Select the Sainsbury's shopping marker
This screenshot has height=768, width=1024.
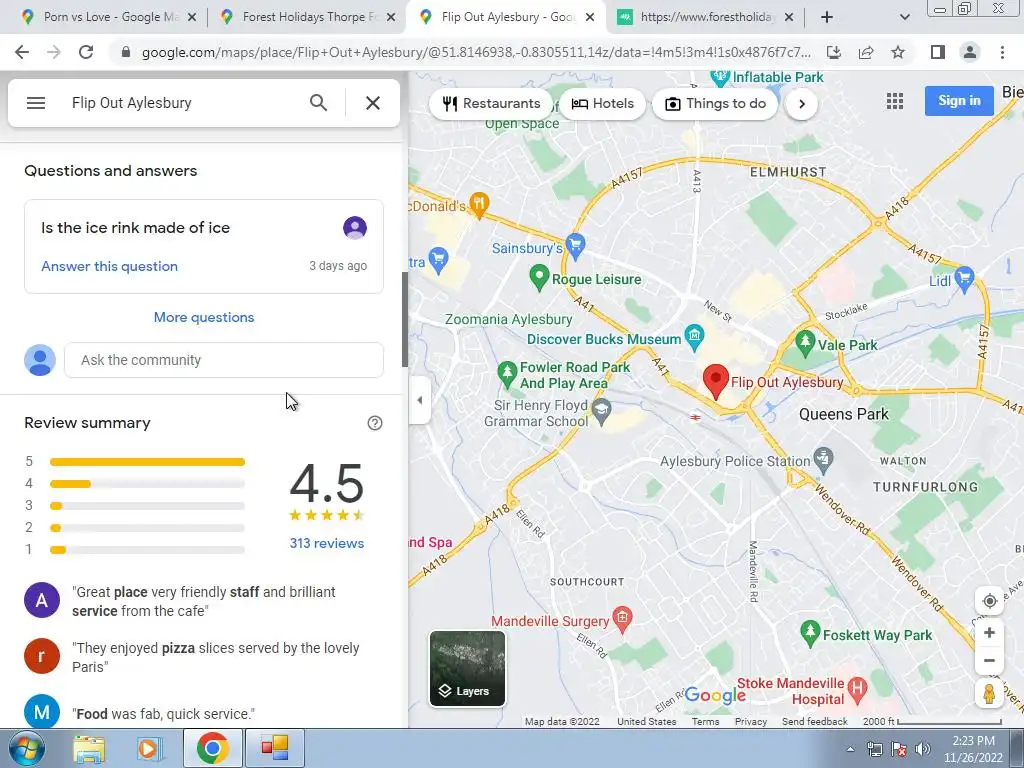575,245
